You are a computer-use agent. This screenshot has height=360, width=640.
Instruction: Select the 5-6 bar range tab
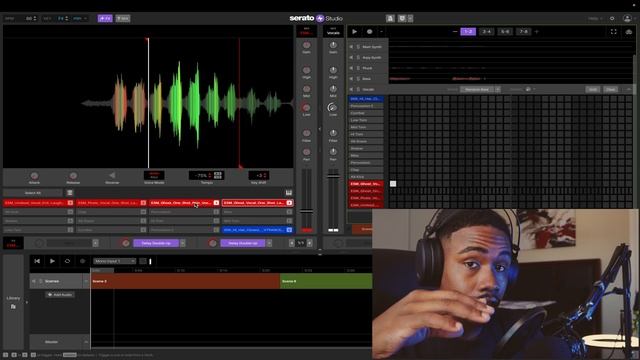click(505, 31)
